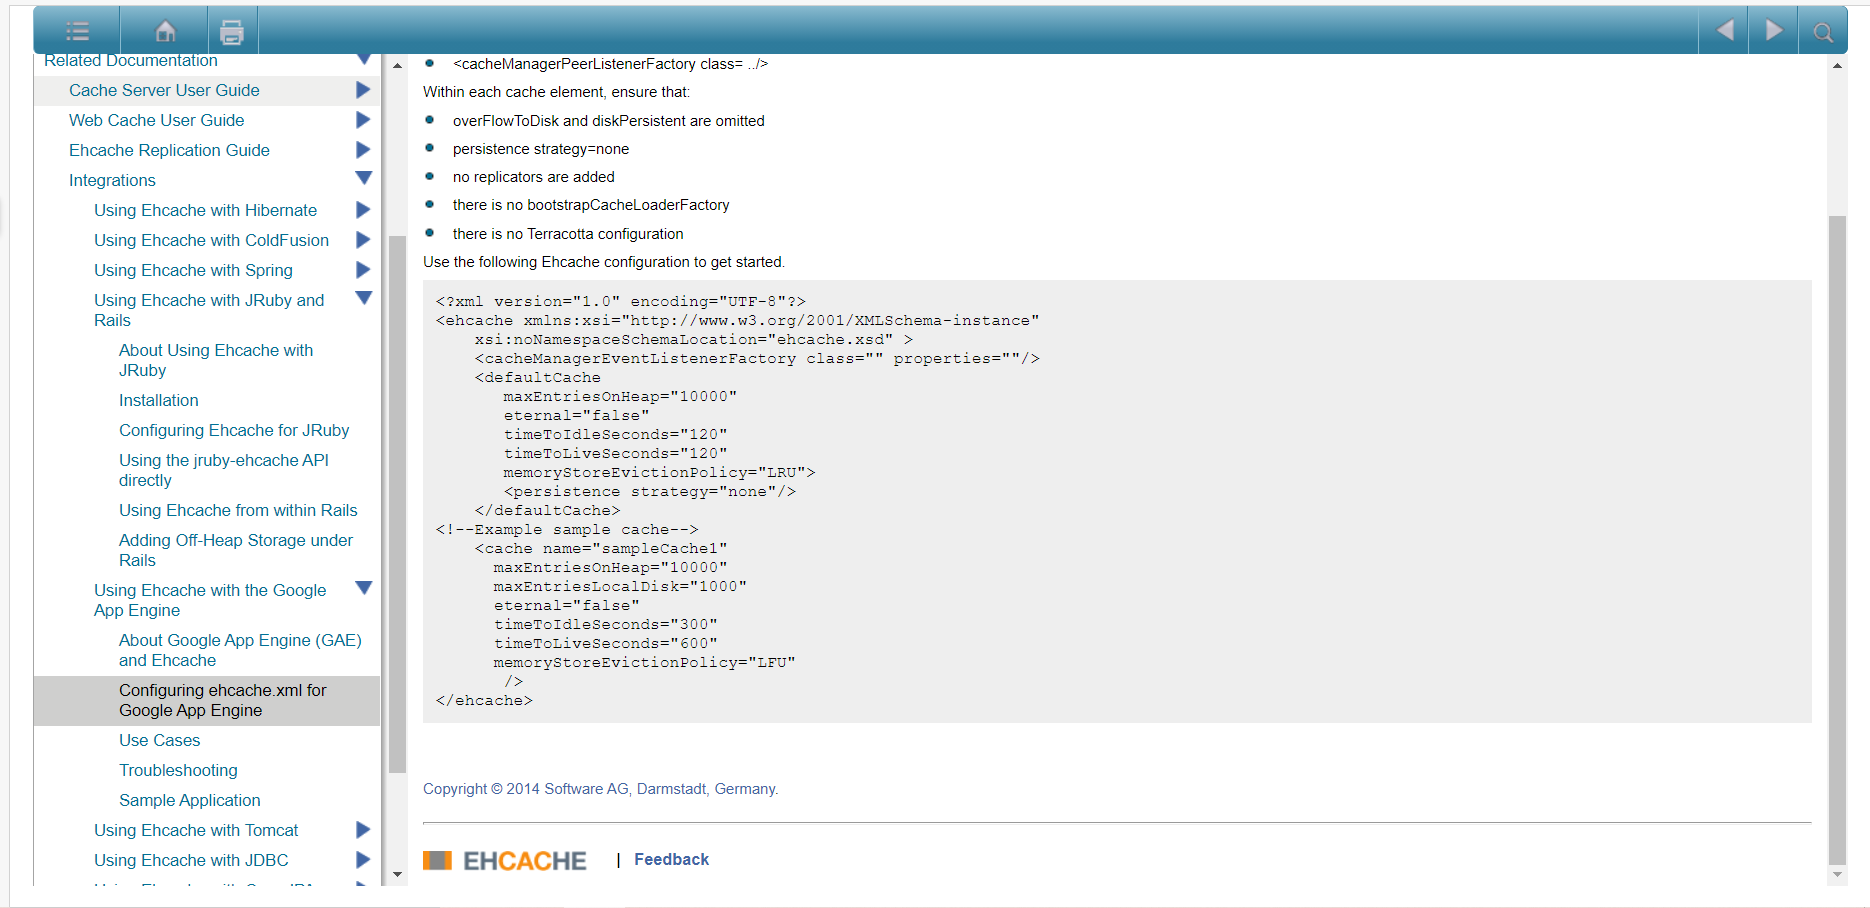Open Related Documentation heading

coord(130,60)
